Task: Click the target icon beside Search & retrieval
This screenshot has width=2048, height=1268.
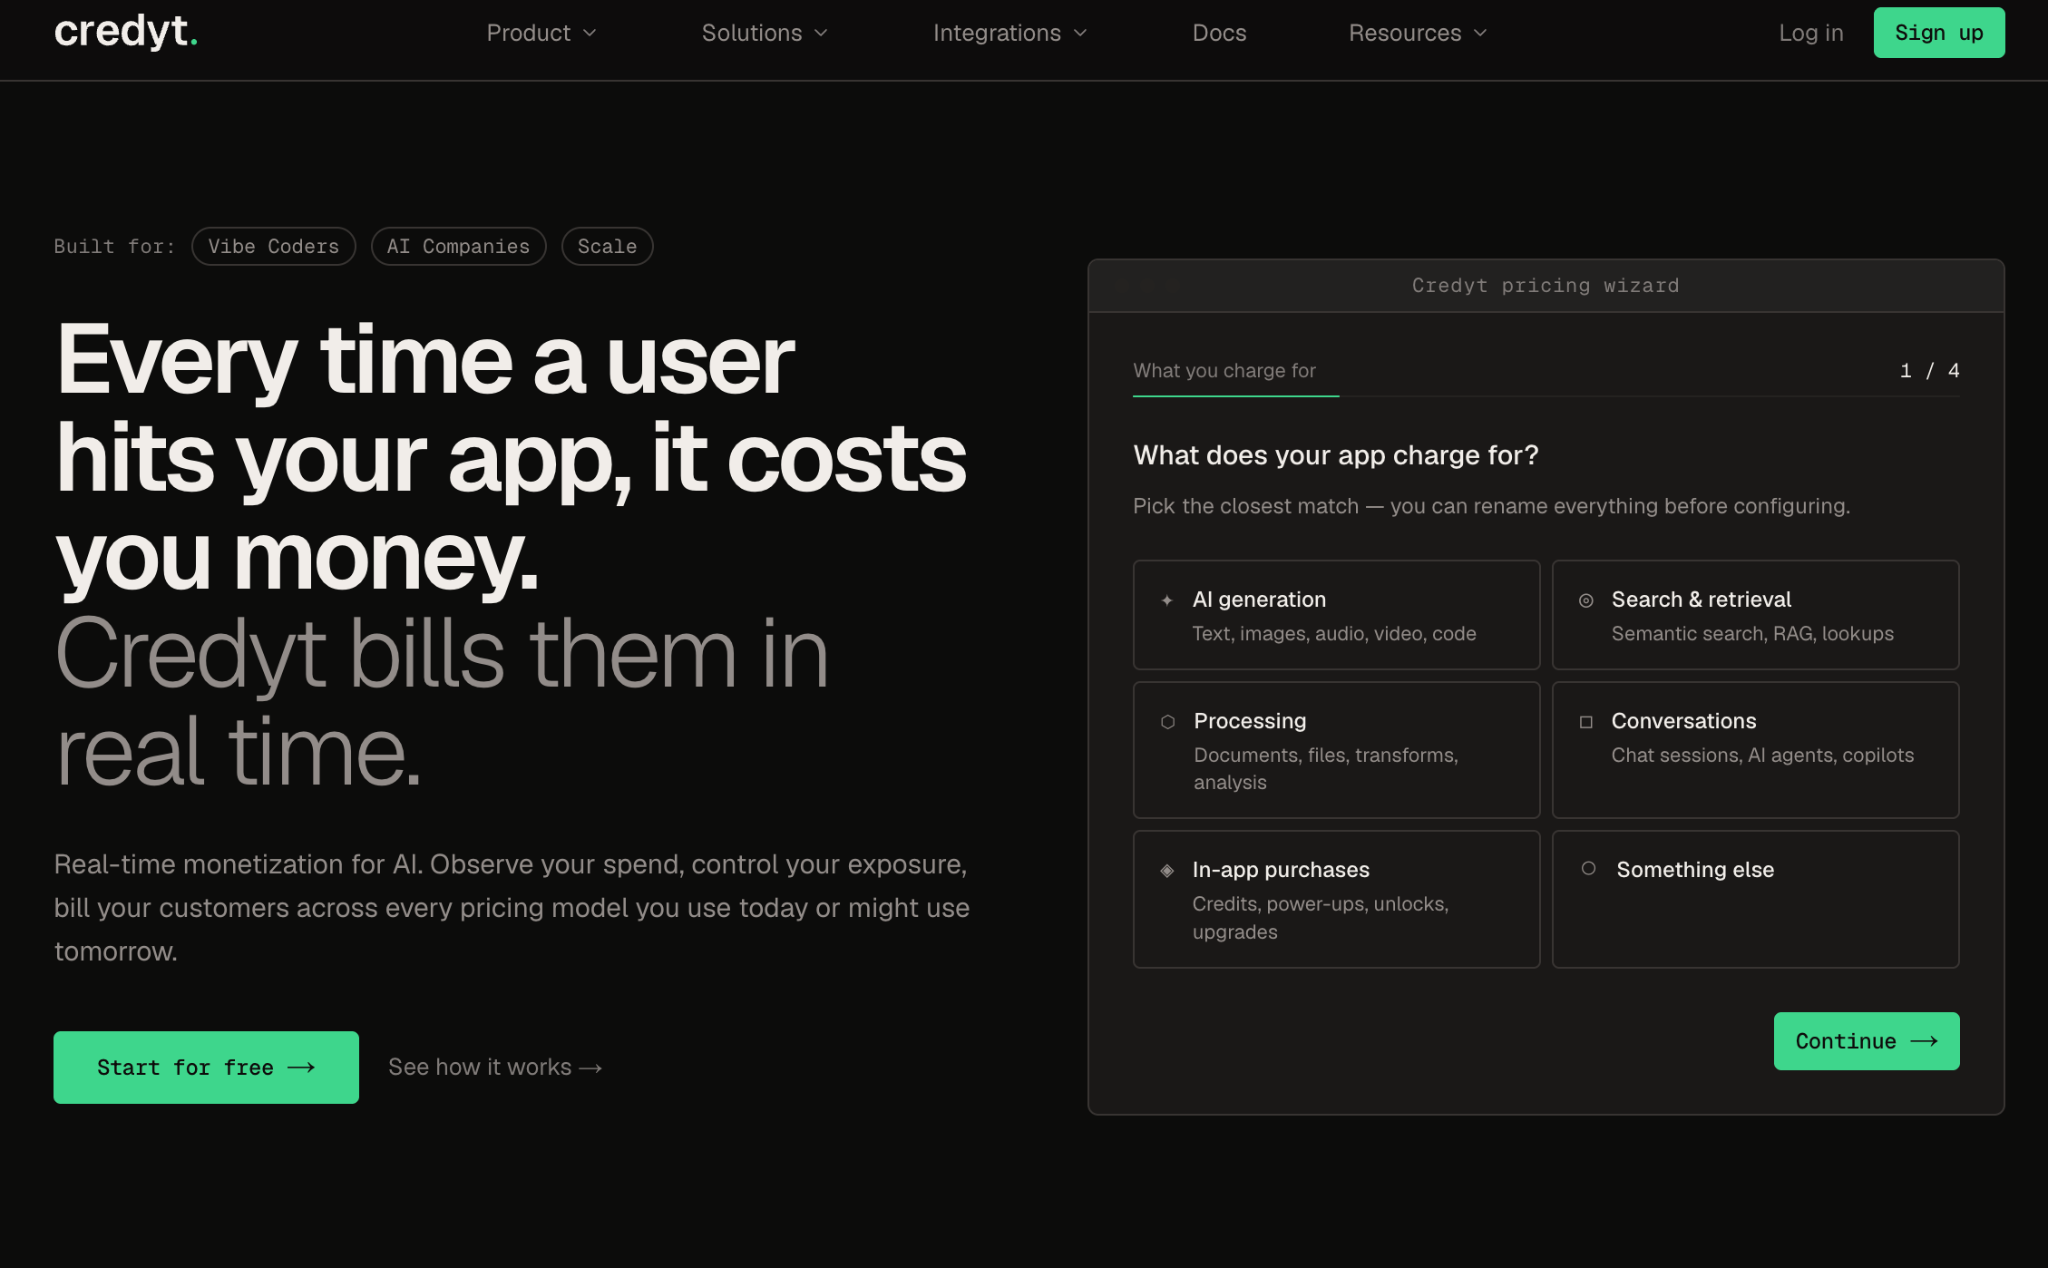Action: (1586, 600)
